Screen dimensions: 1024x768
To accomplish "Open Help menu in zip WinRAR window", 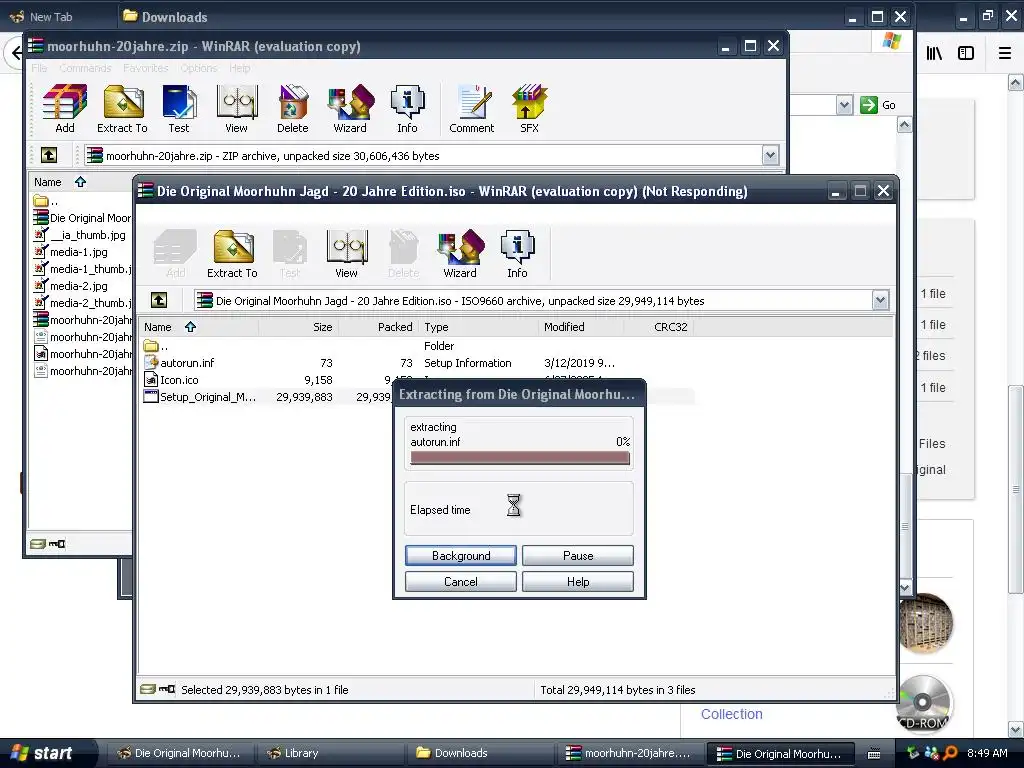I will click(240, 68).
